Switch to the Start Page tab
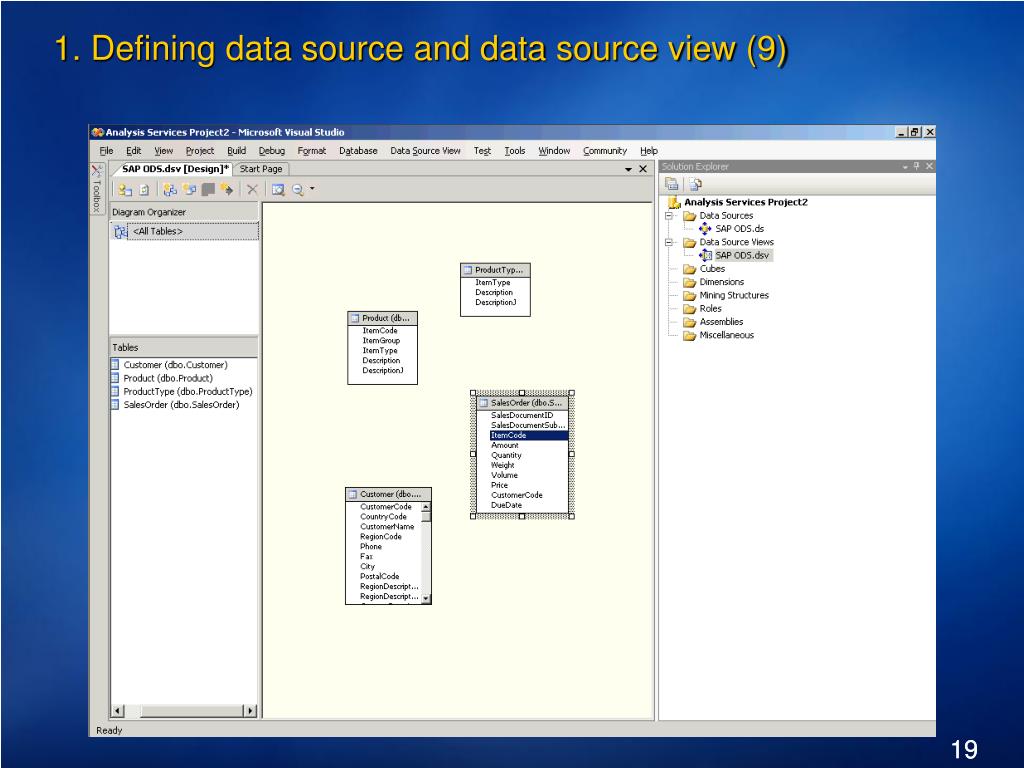This screenshot has height=768, width=1024. [261, 169]
